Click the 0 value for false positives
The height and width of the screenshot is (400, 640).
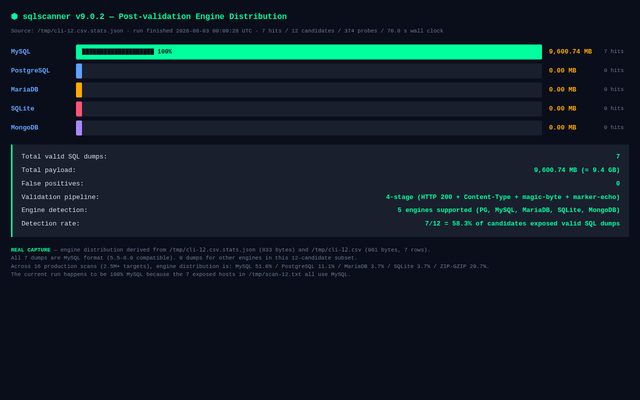[x=618, y=184]
